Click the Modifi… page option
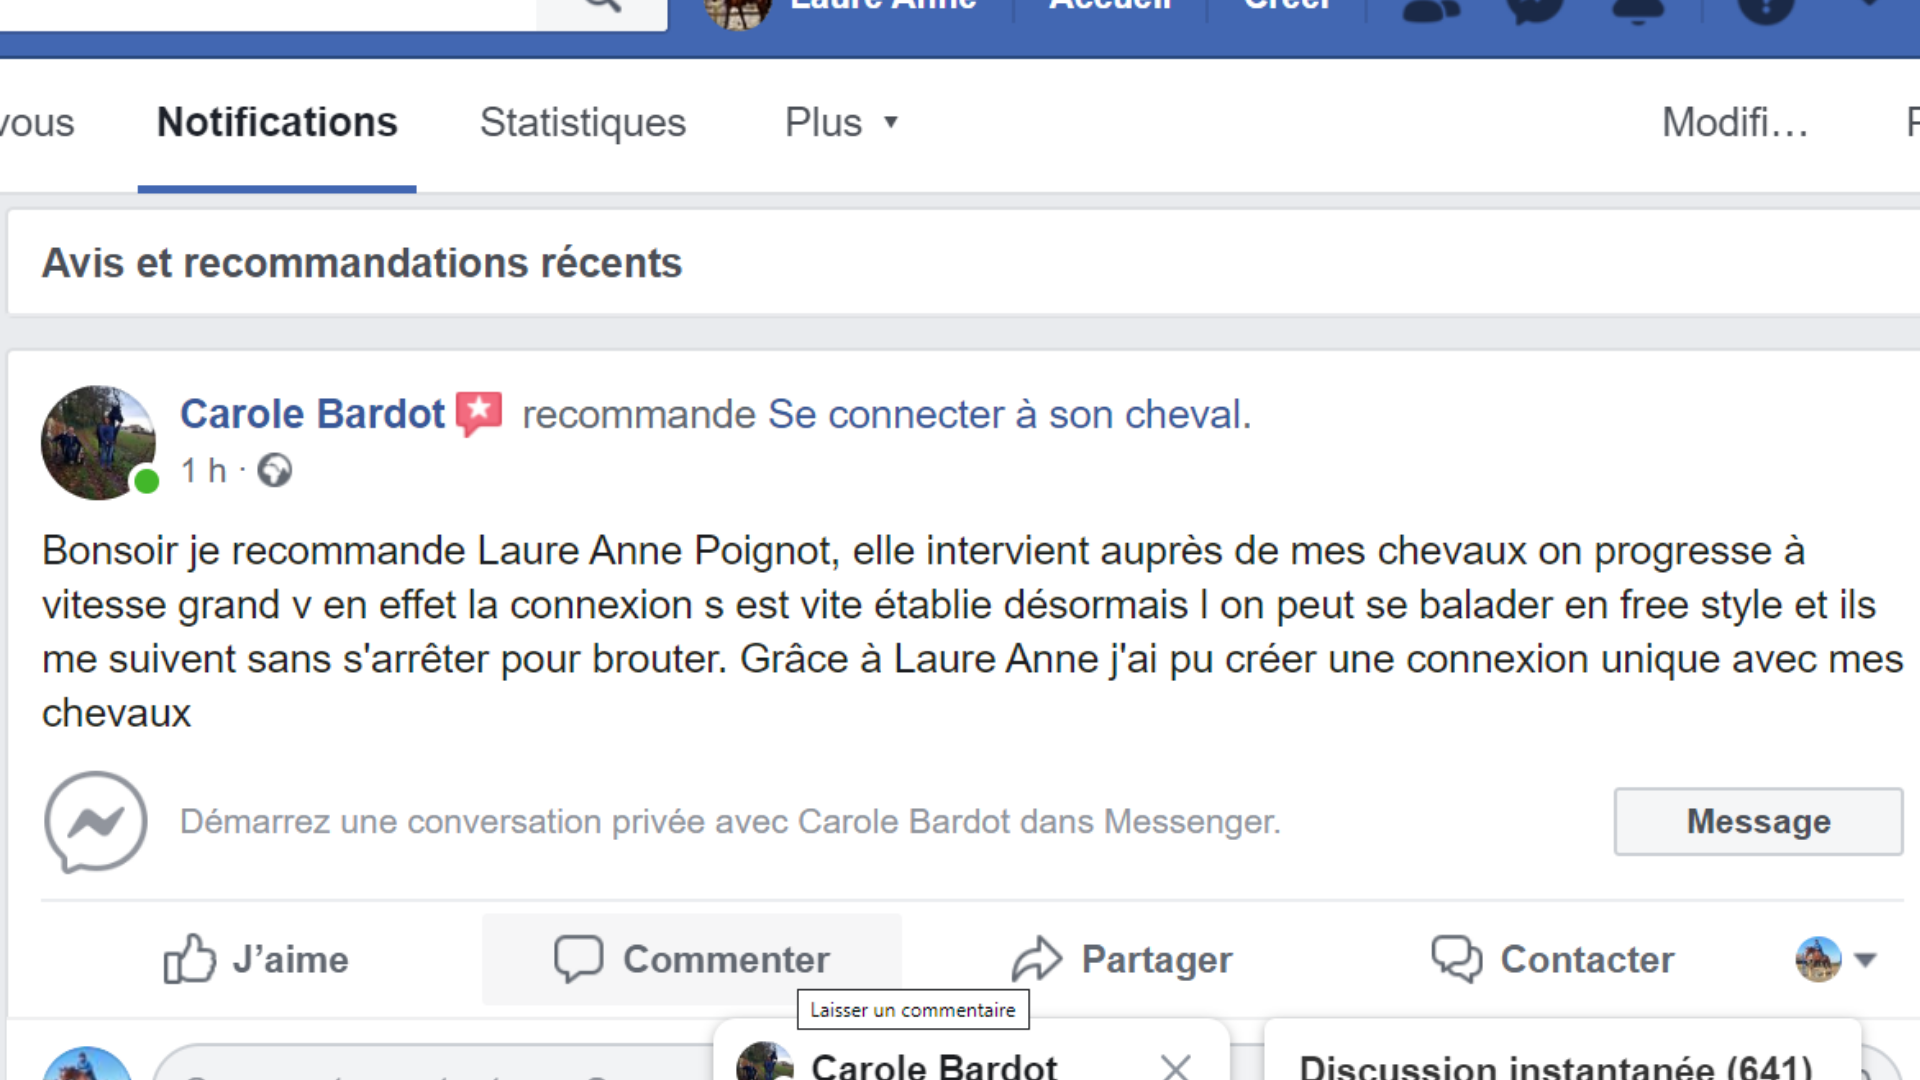Image resolution: width=1920 pixels, height=1080 pixels. click(1735, 123)
